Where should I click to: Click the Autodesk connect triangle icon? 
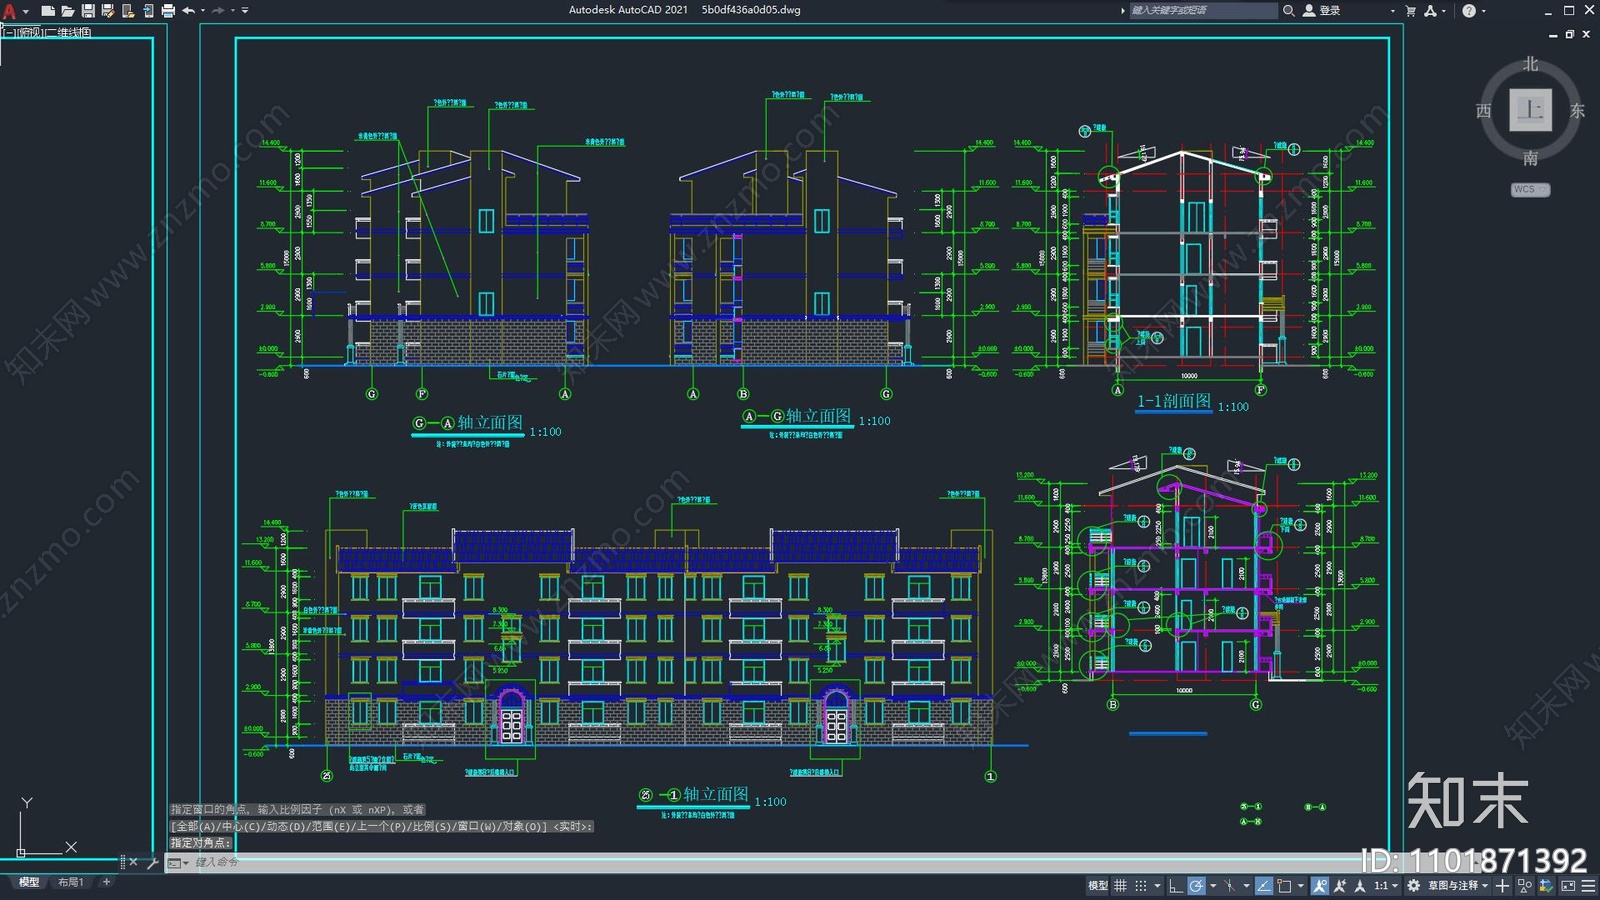pyautogui.click(x=1430, y=11)
